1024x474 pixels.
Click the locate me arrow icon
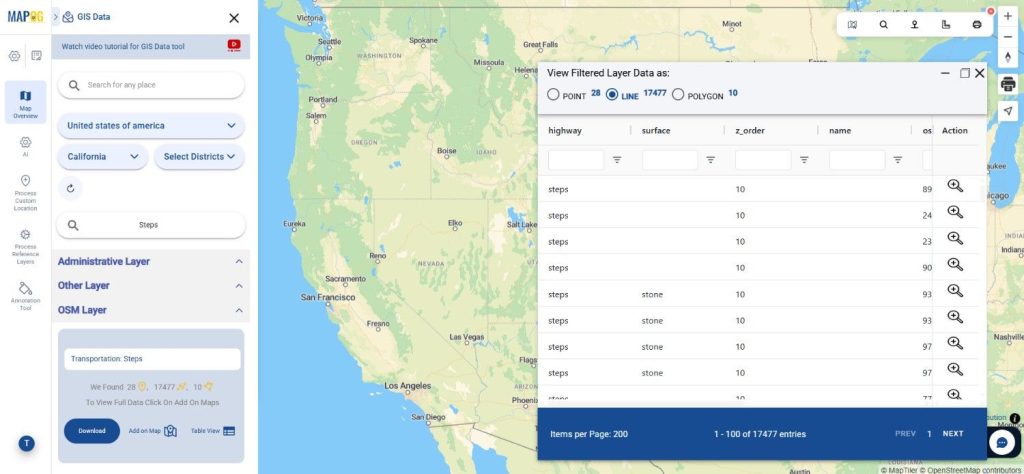[1008, 111]
